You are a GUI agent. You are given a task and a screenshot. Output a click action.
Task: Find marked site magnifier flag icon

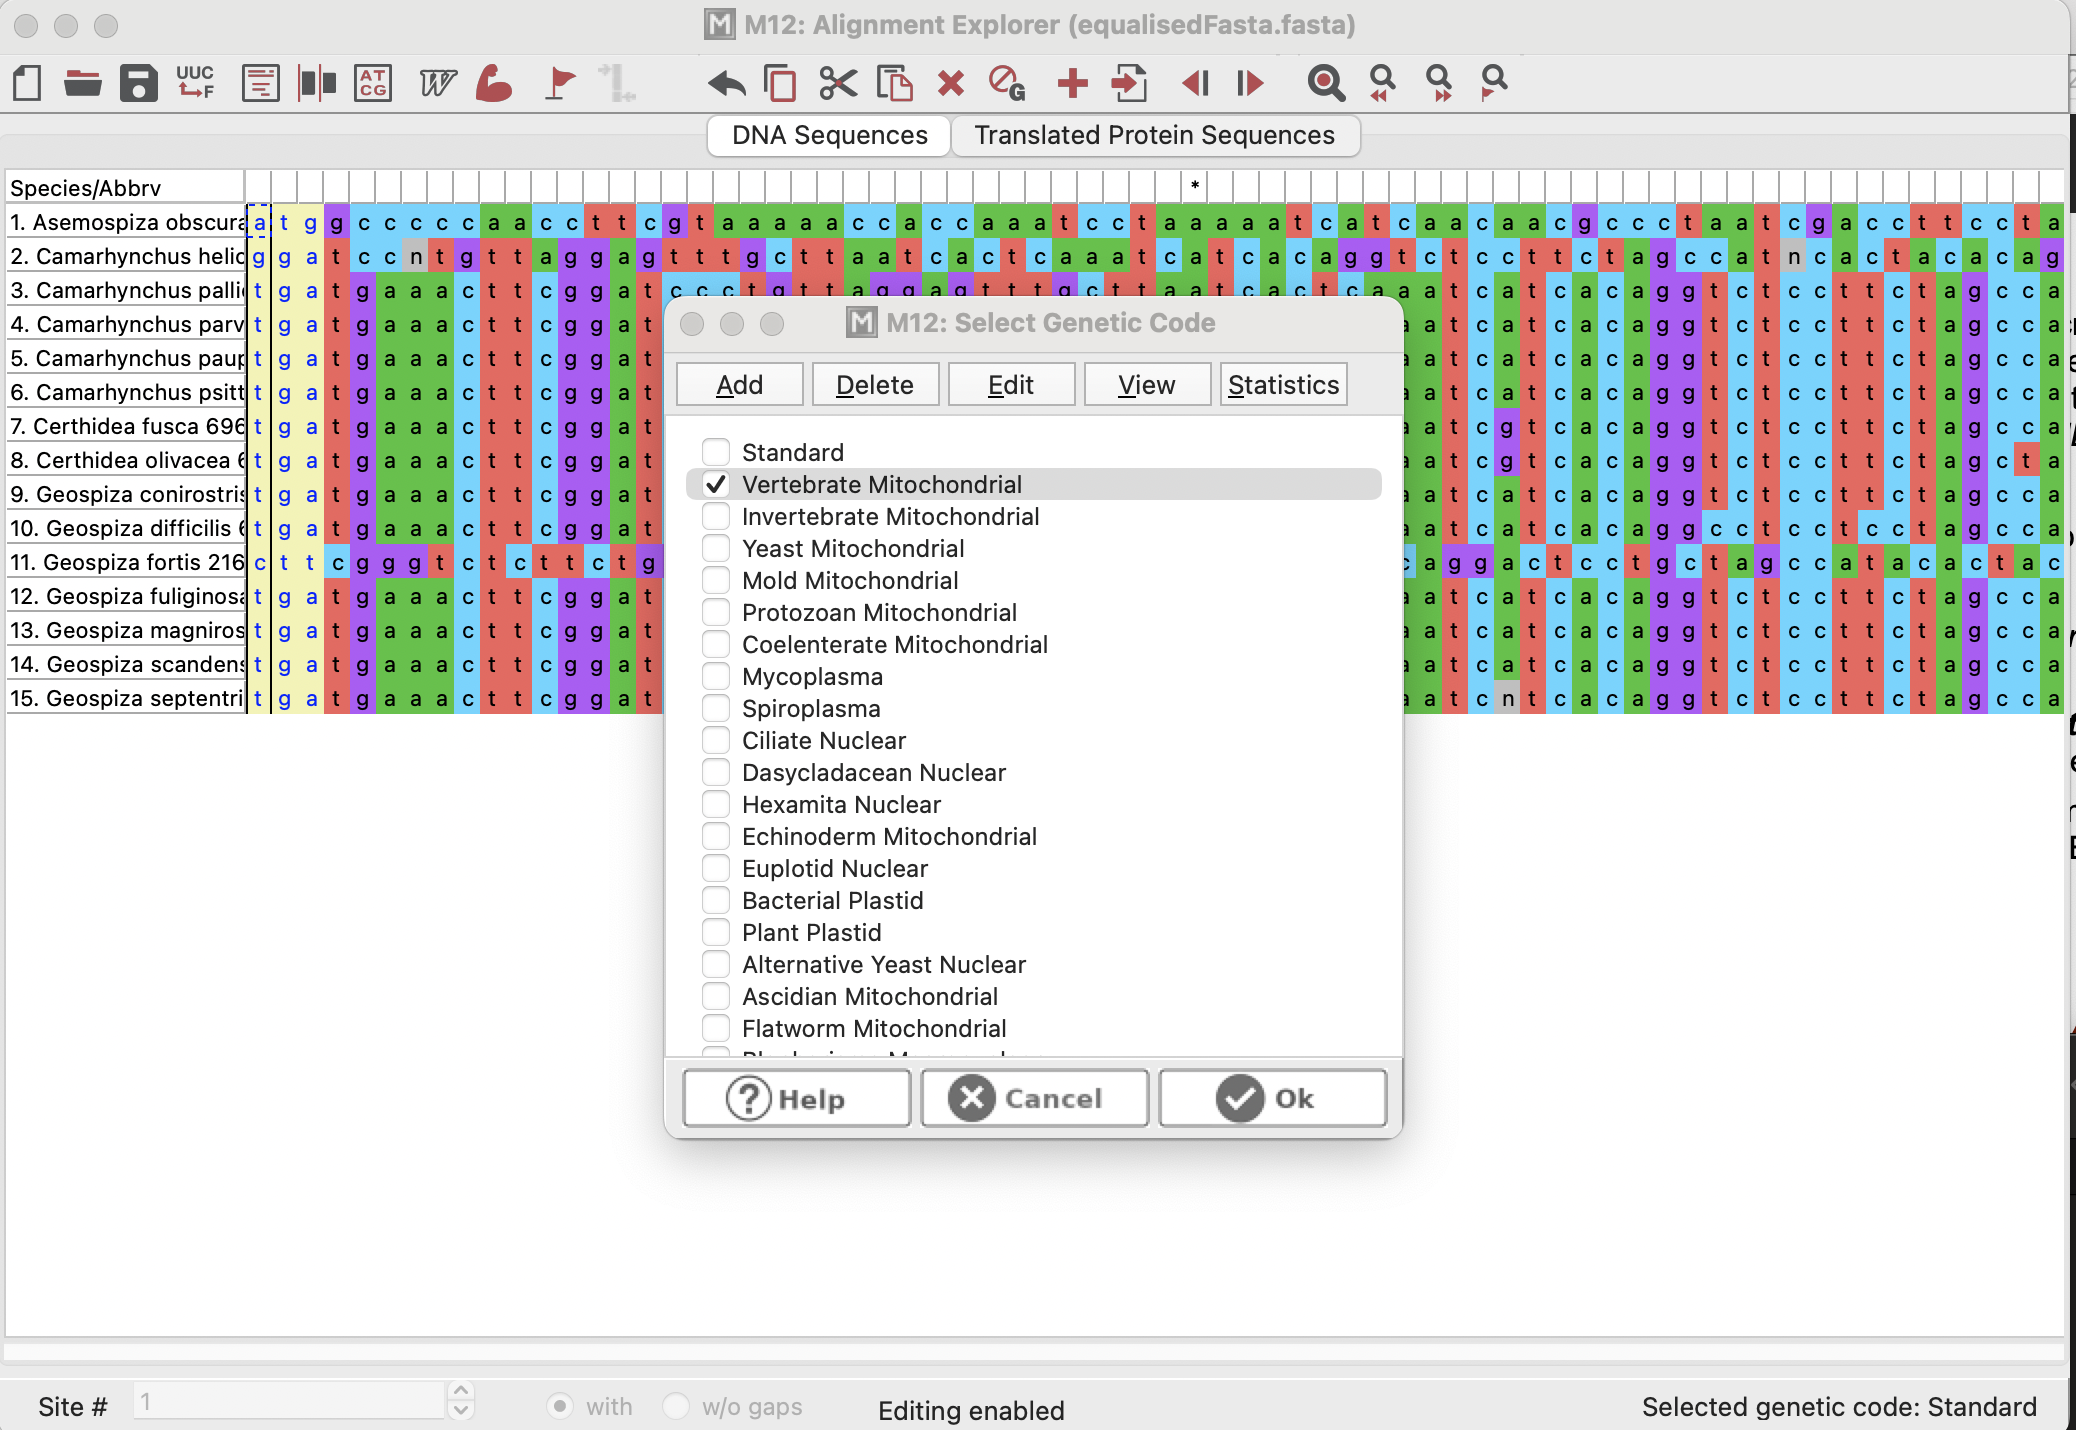point(1494,83)
